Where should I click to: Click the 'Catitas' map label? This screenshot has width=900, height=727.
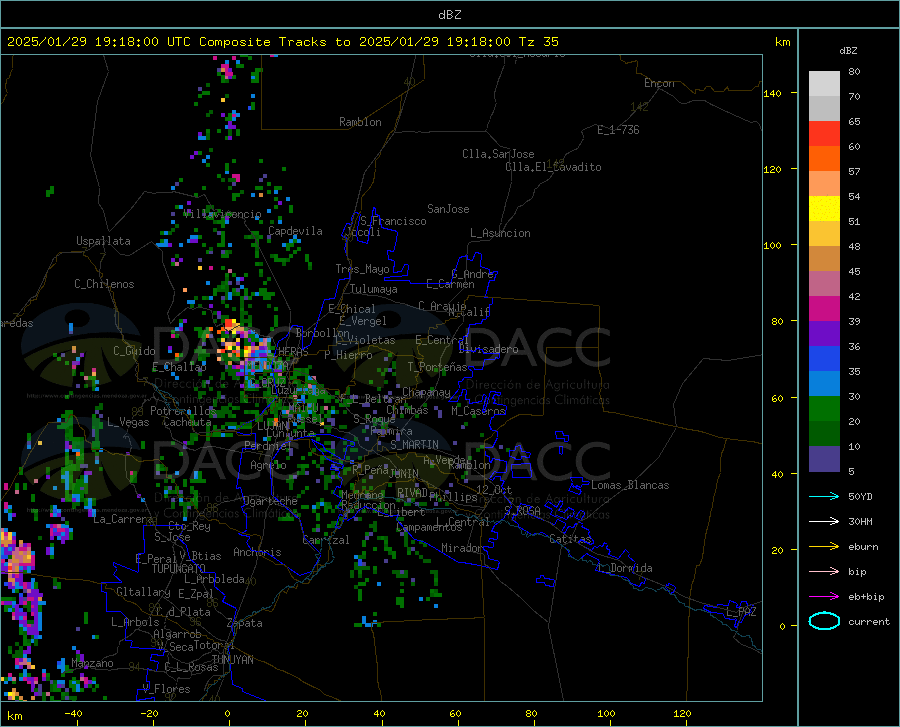coord(571,539)
